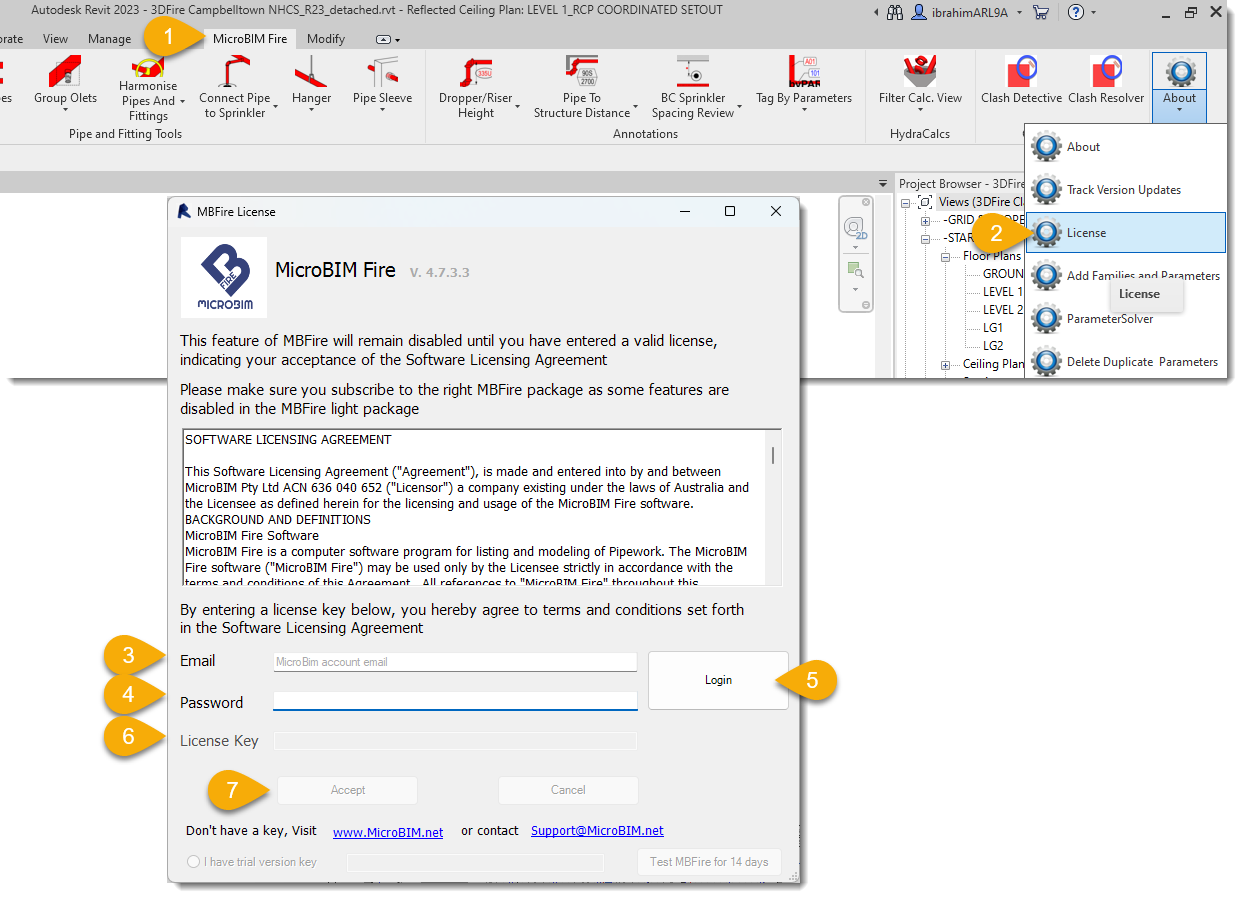Open the View ribbon tab
The width and height of the screenshot is (1242, 898).
56,39
